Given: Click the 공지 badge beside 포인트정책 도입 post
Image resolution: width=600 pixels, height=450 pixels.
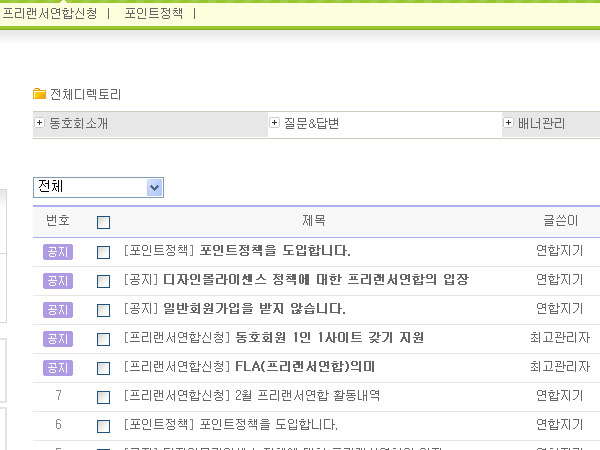Looking at the screenshot, I should [58, 251].
